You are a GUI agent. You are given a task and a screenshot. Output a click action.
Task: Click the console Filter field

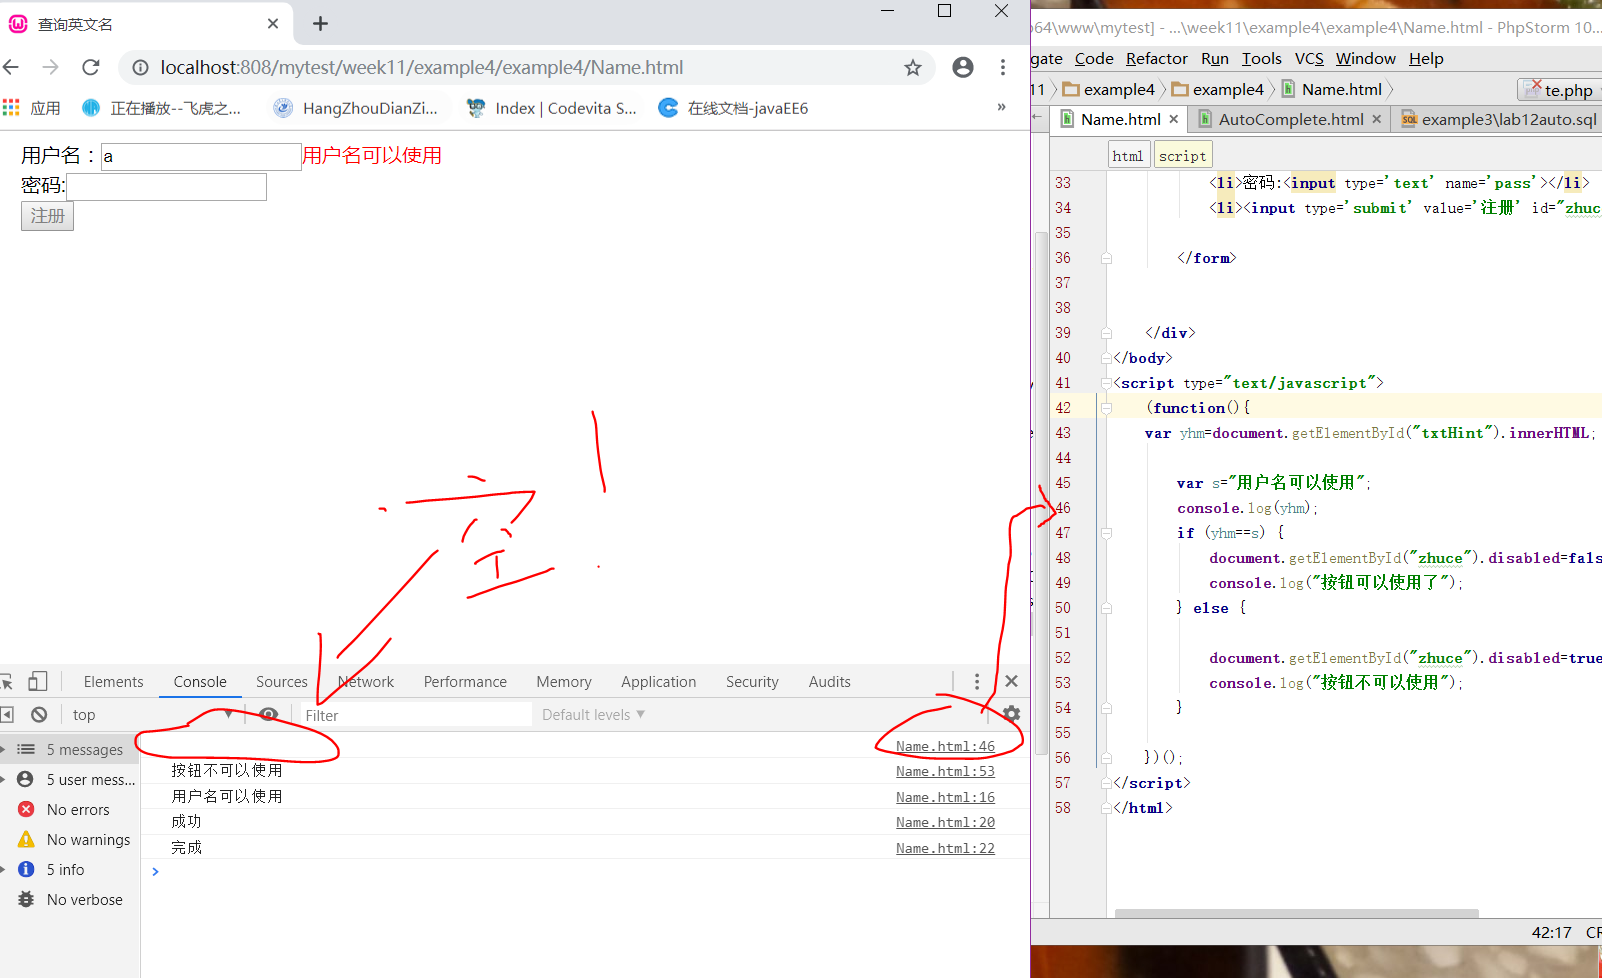tap(417, 715)
